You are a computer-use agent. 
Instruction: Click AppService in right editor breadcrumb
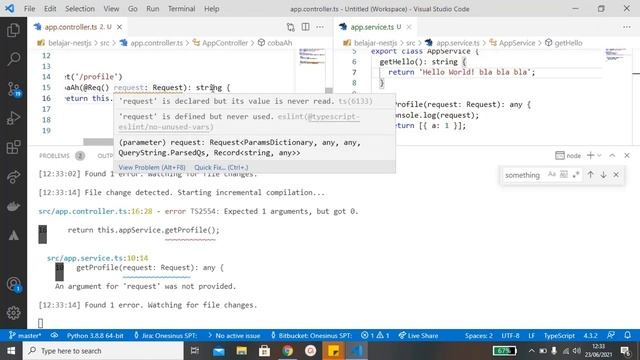(517, 43)
